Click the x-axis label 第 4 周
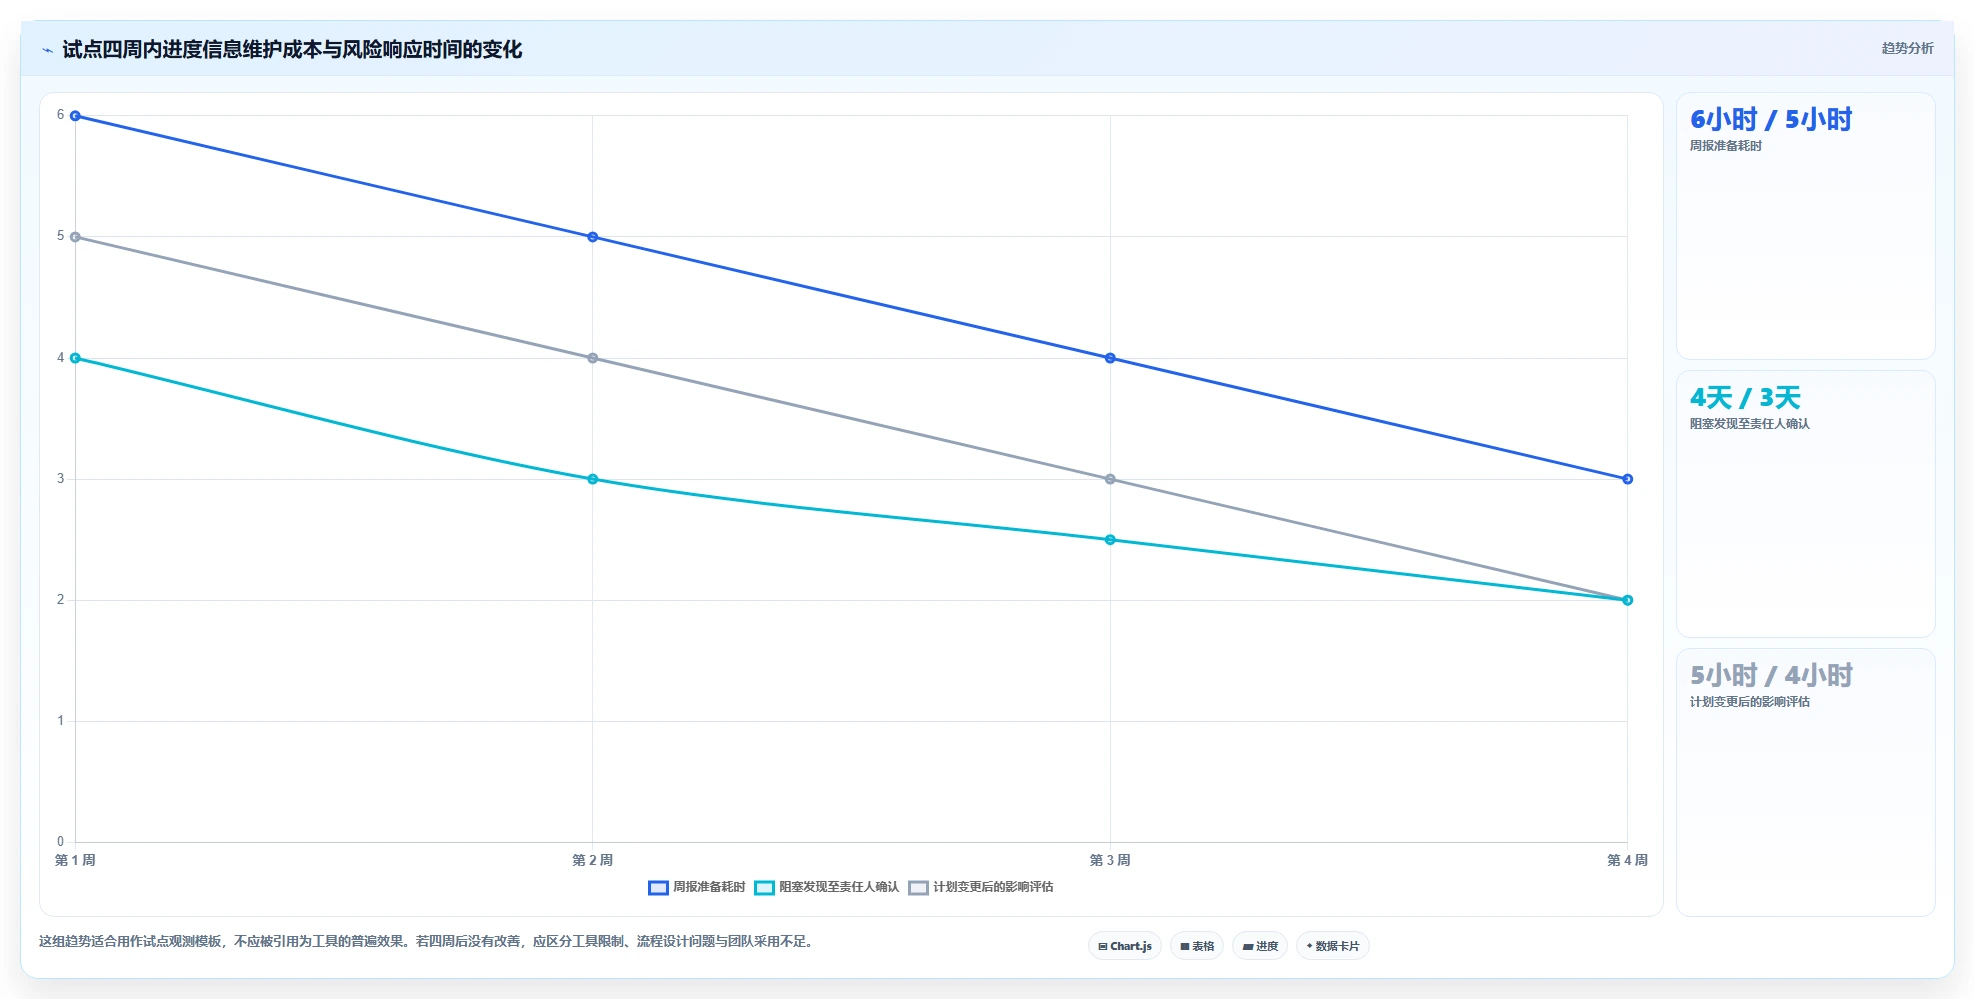This screenshot has height=999, width=1975. (1627, 860)
